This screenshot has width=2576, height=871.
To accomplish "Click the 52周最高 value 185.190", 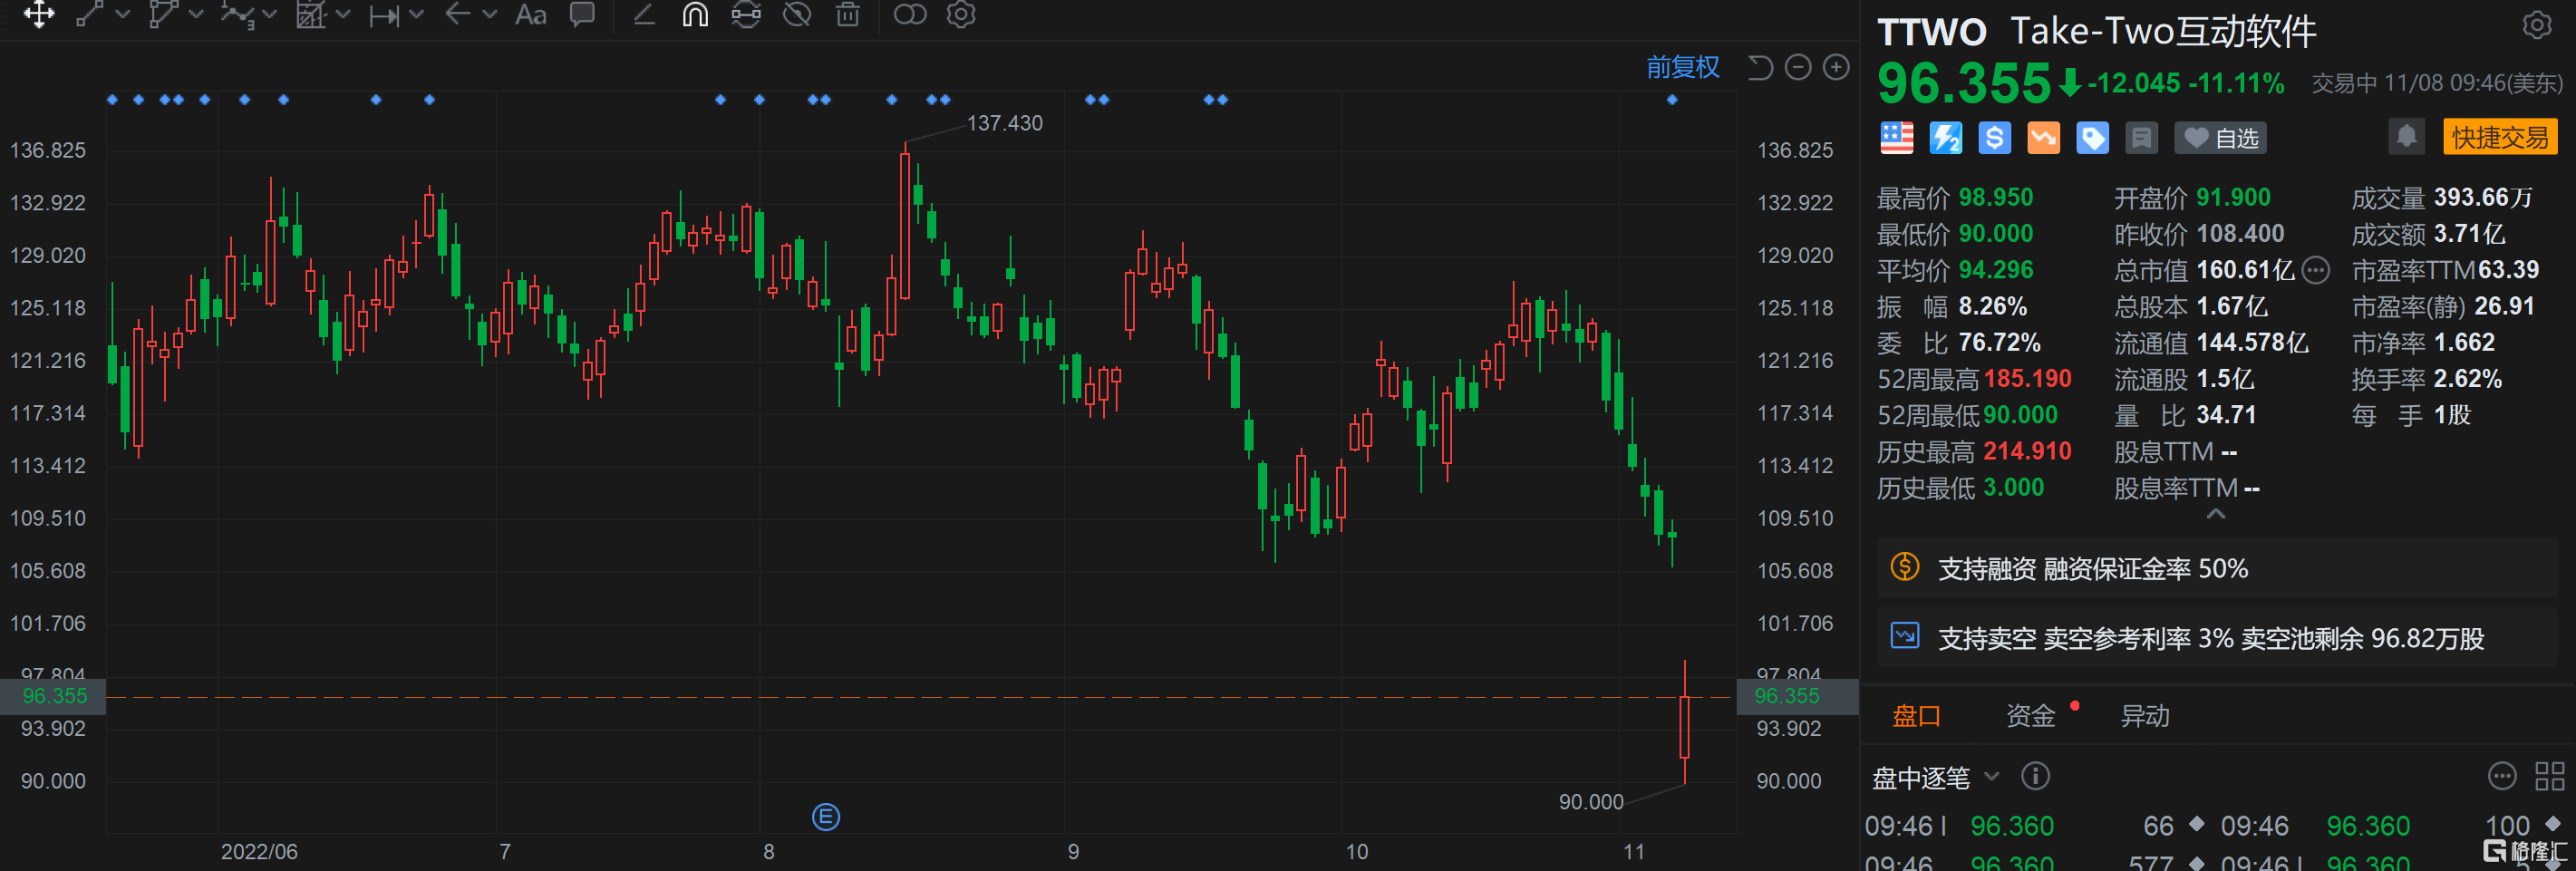I will click(x=2028, y=379).
